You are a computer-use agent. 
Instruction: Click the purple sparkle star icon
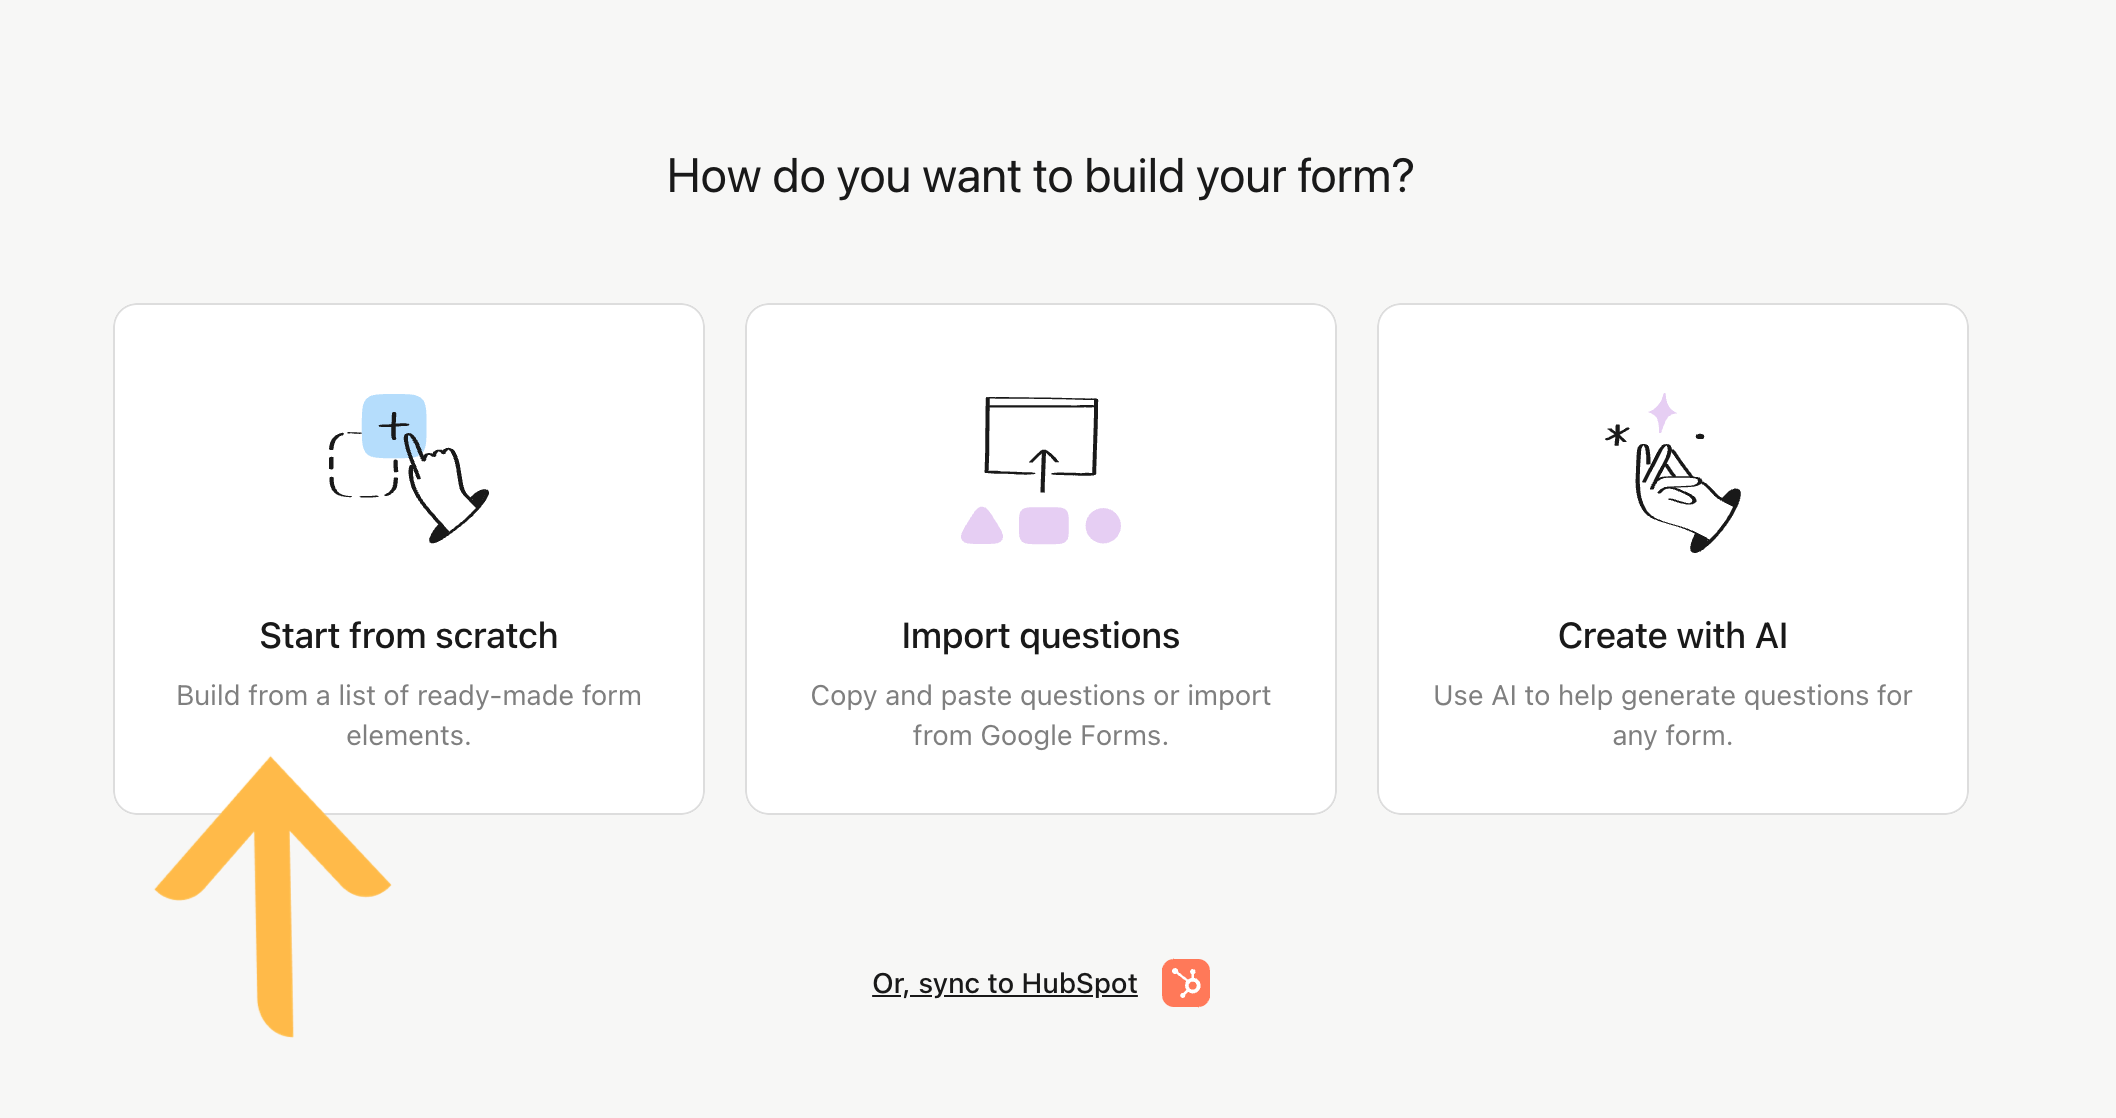(1662, 412)
